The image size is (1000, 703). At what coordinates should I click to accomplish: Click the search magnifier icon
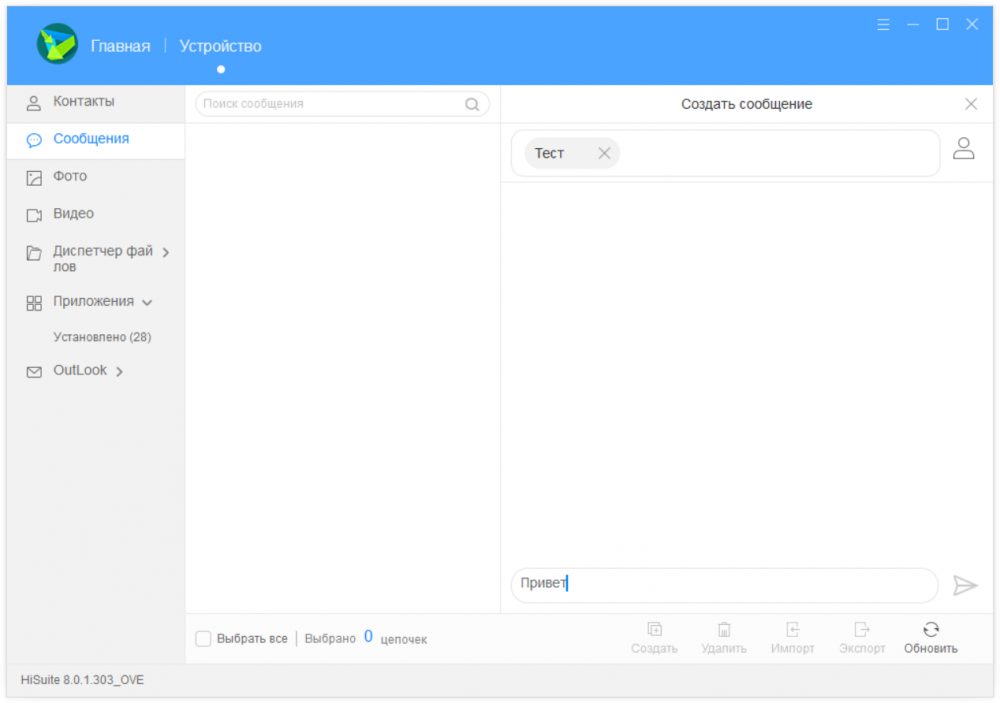pyautogui.click(x=472, y=104)
